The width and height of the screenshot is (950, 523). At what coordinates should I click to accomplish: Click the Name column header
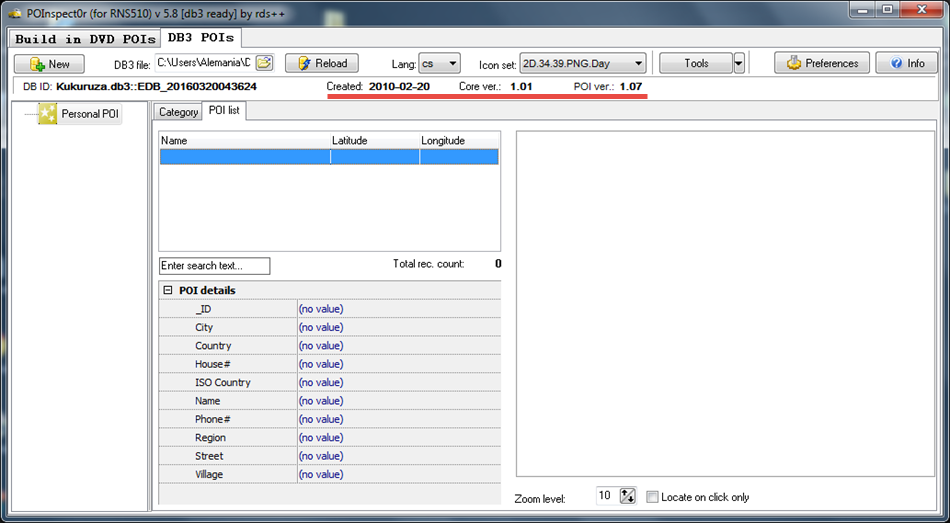point(244,141)
